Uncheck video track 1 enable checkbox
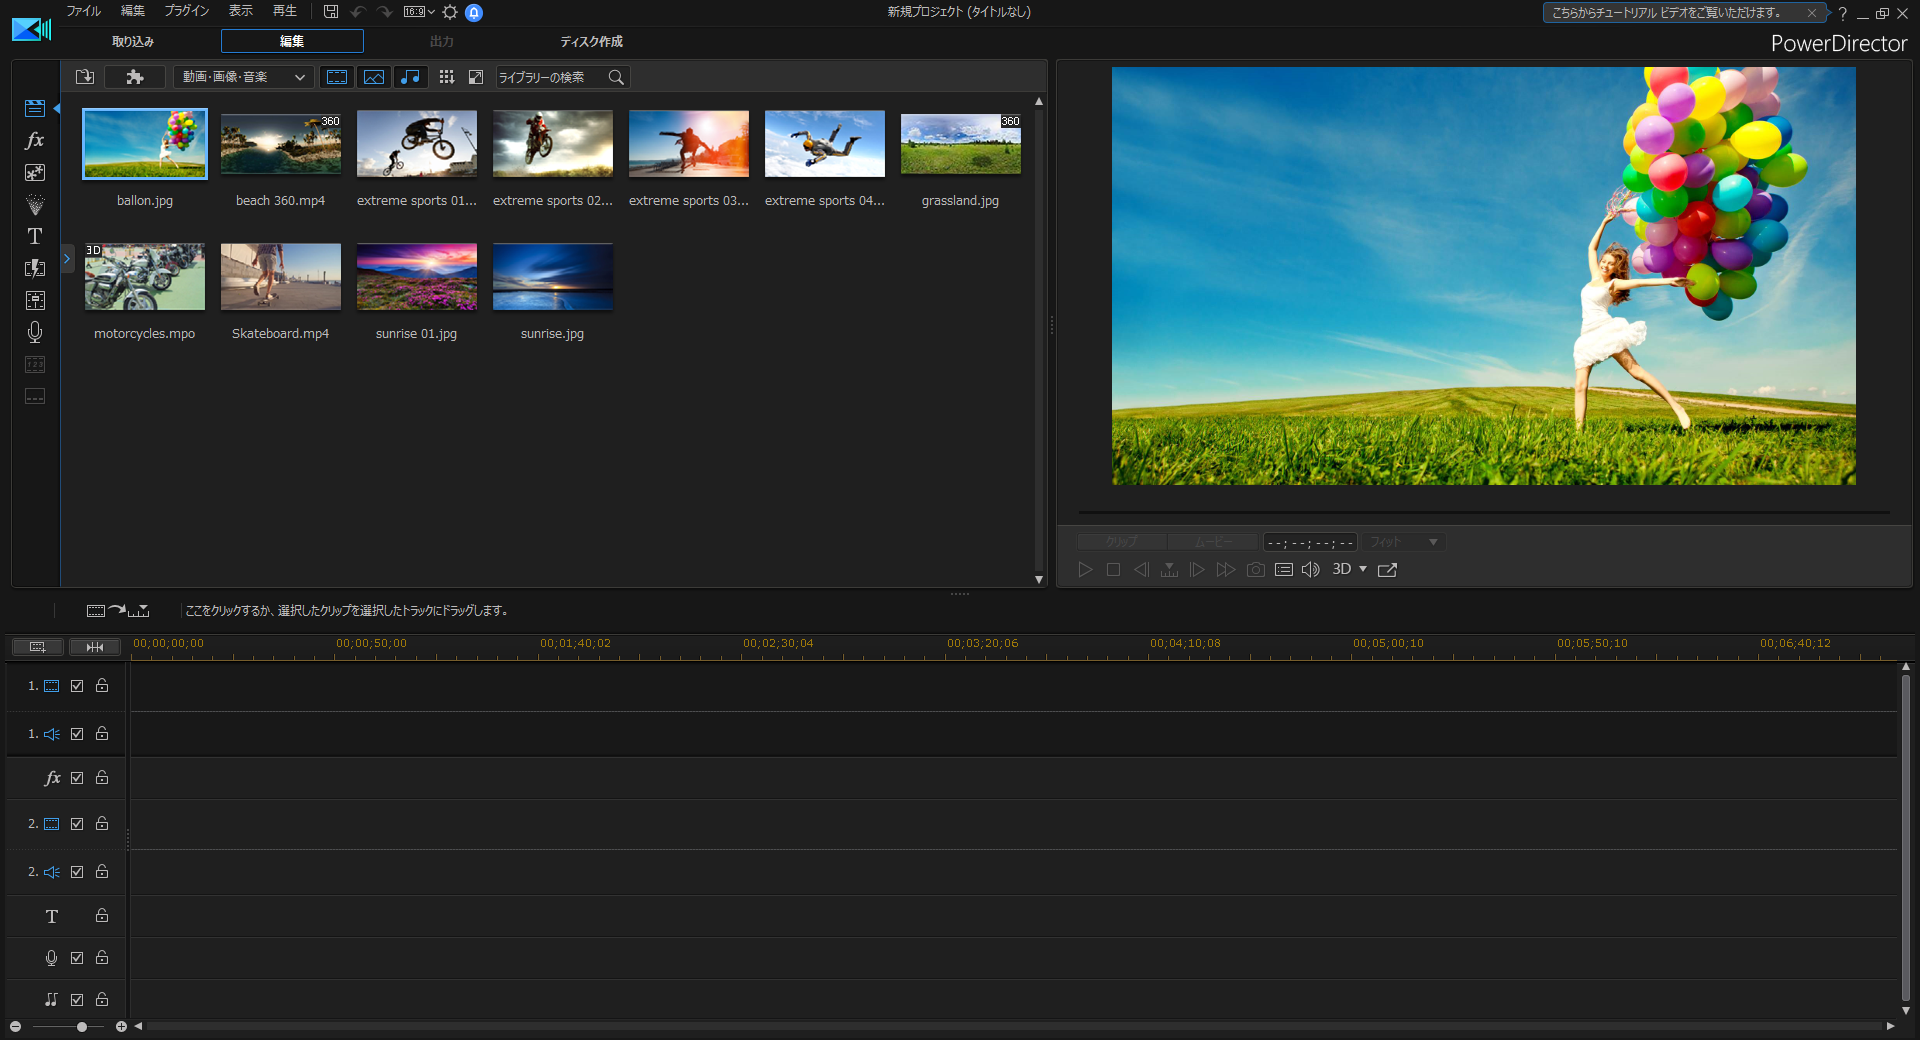The width and height of the screenshot is (1920, 1040). pos(77,686)
